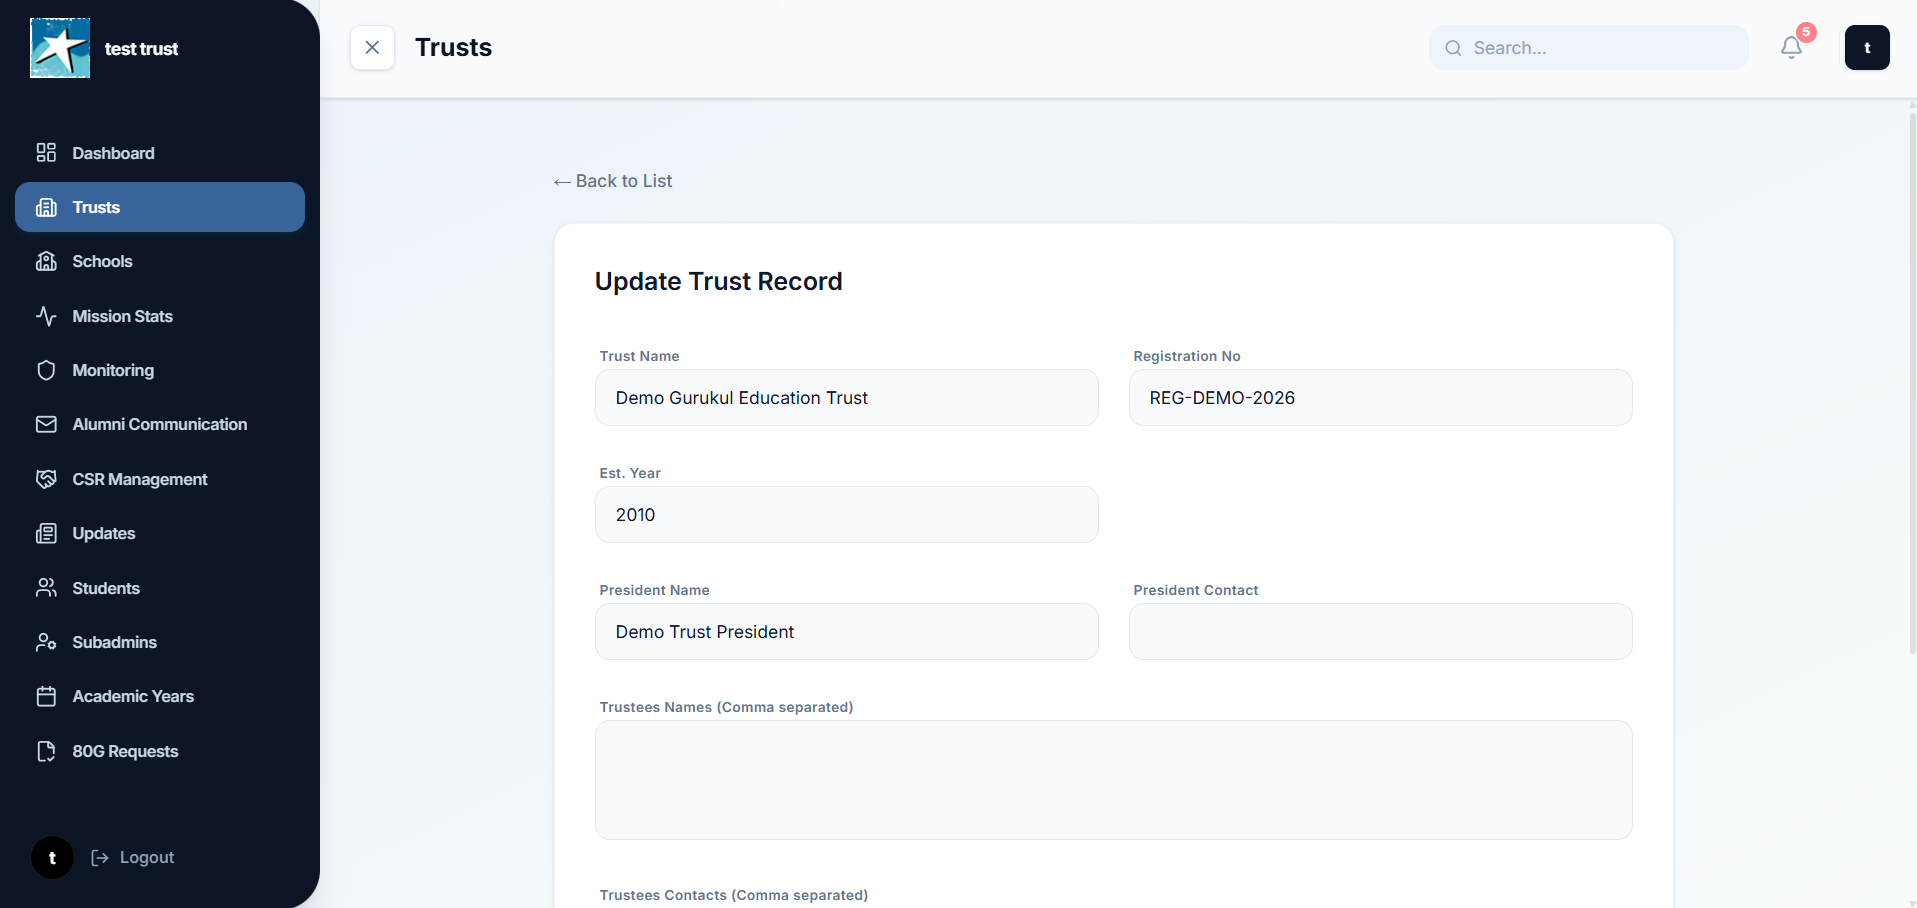
Task: Open Mission Stats page
Action: 160,316
